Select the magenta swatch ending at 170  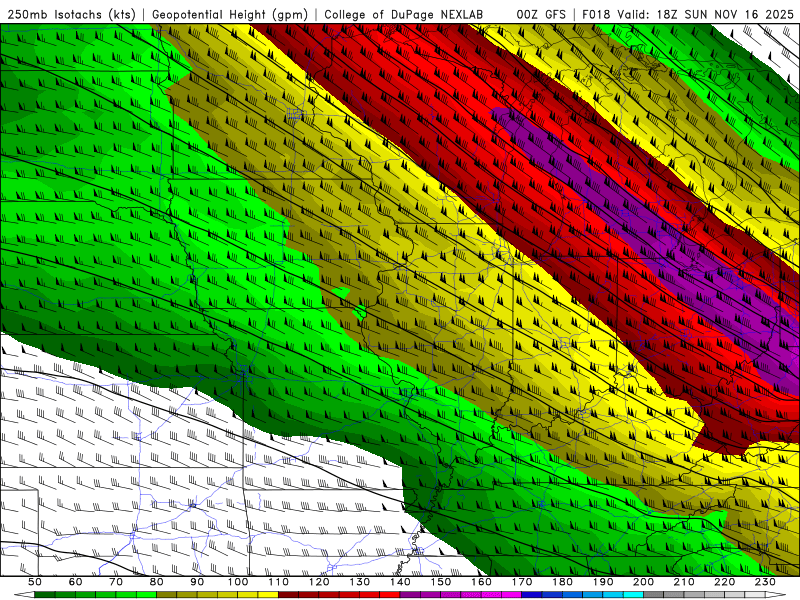tap(511, 594)
